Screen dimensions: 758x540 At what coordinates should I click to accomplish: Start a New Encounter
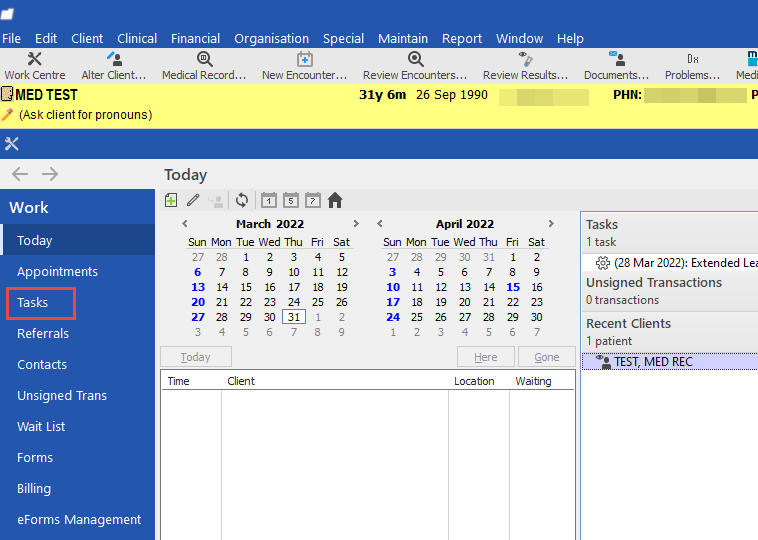[x=304, y=66]
